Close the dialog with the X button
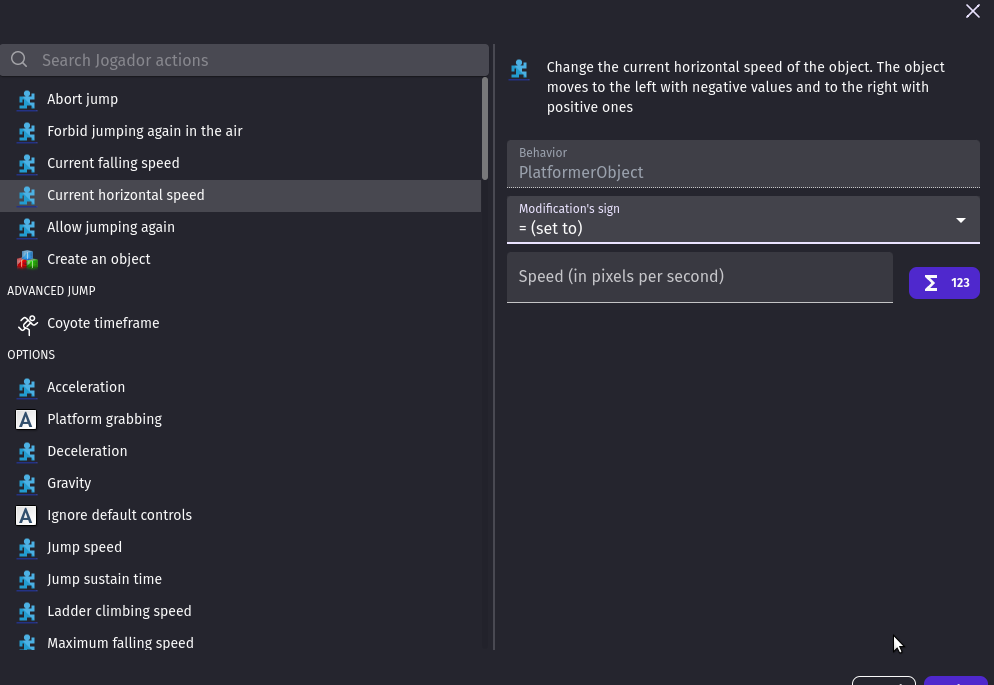The width and height of the screenshot is (994, 685). coord(972,11)
